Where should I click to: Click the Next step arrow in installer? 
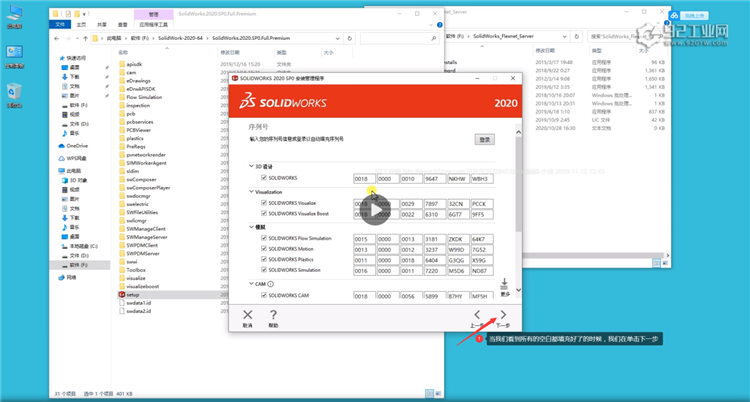click(503, 315)
